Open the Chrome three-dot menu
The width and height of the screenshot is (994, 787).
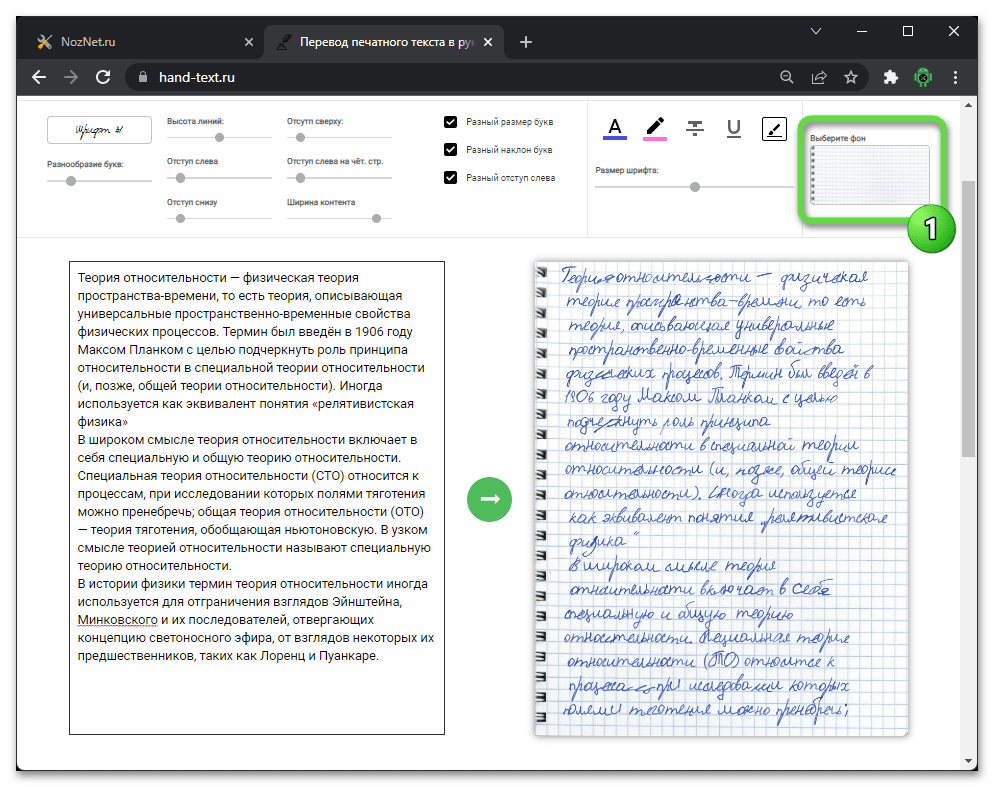coord(957,77)
